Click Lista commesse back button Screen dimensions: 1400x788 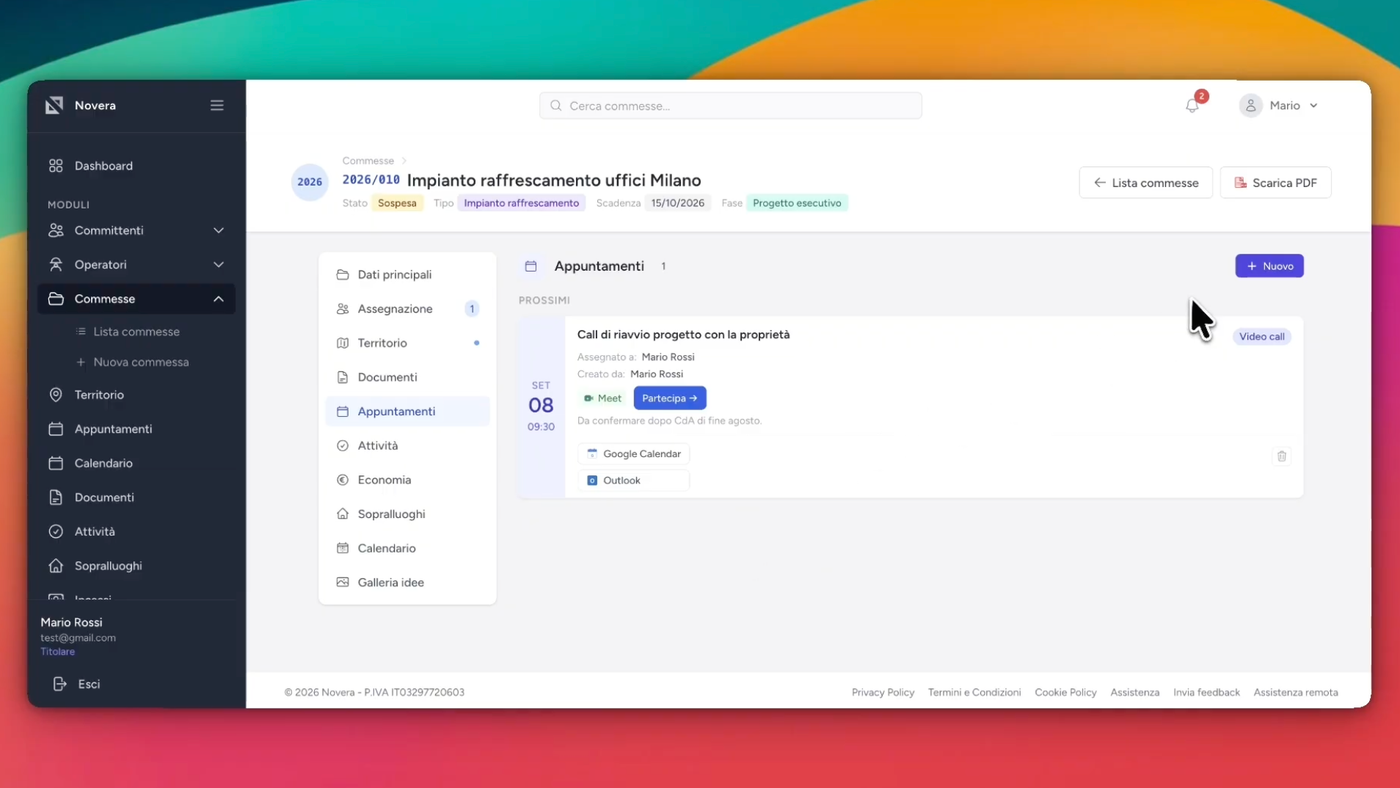(1145, 183)
